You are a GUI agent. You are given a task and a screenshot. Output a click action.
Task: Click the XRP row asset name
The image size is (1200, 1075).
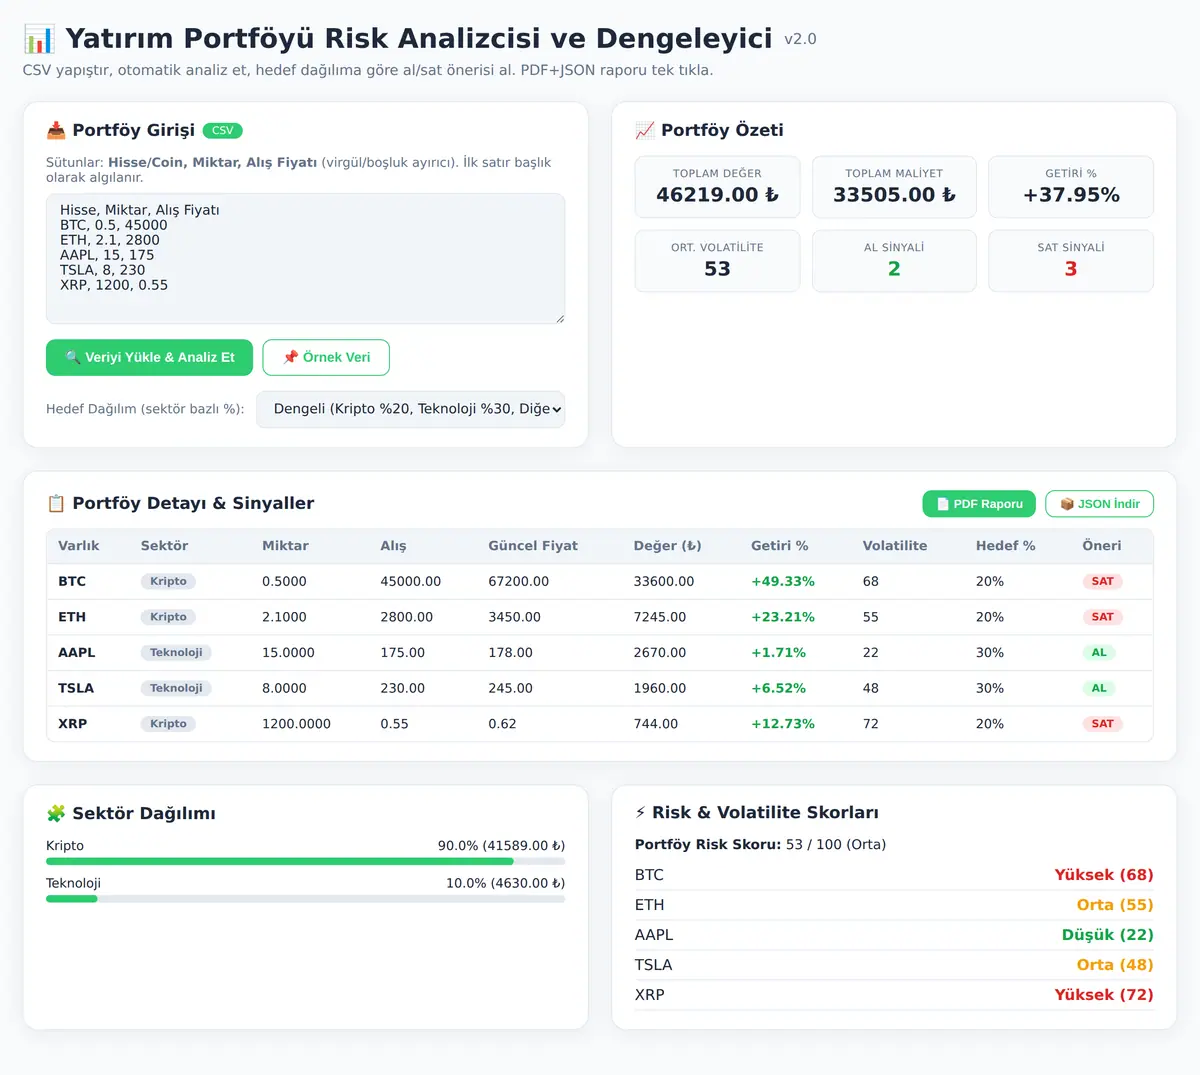point(72,724)
